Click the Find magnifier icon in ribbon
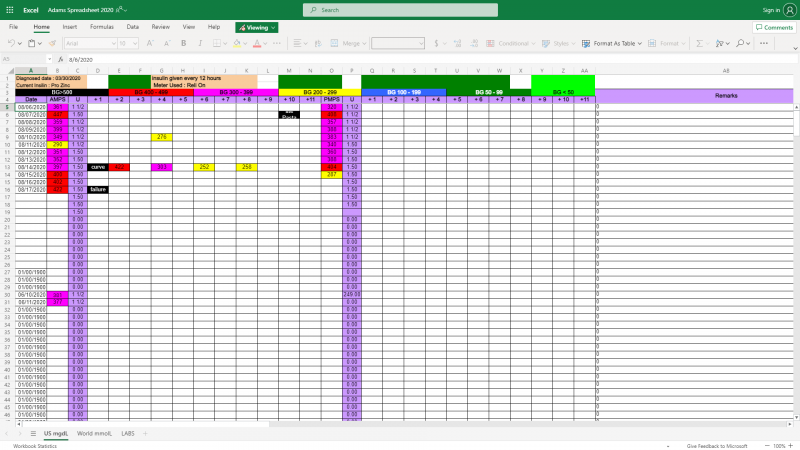Screen dimensions: 800x450 pyautogui.click(x=742, y=44)
